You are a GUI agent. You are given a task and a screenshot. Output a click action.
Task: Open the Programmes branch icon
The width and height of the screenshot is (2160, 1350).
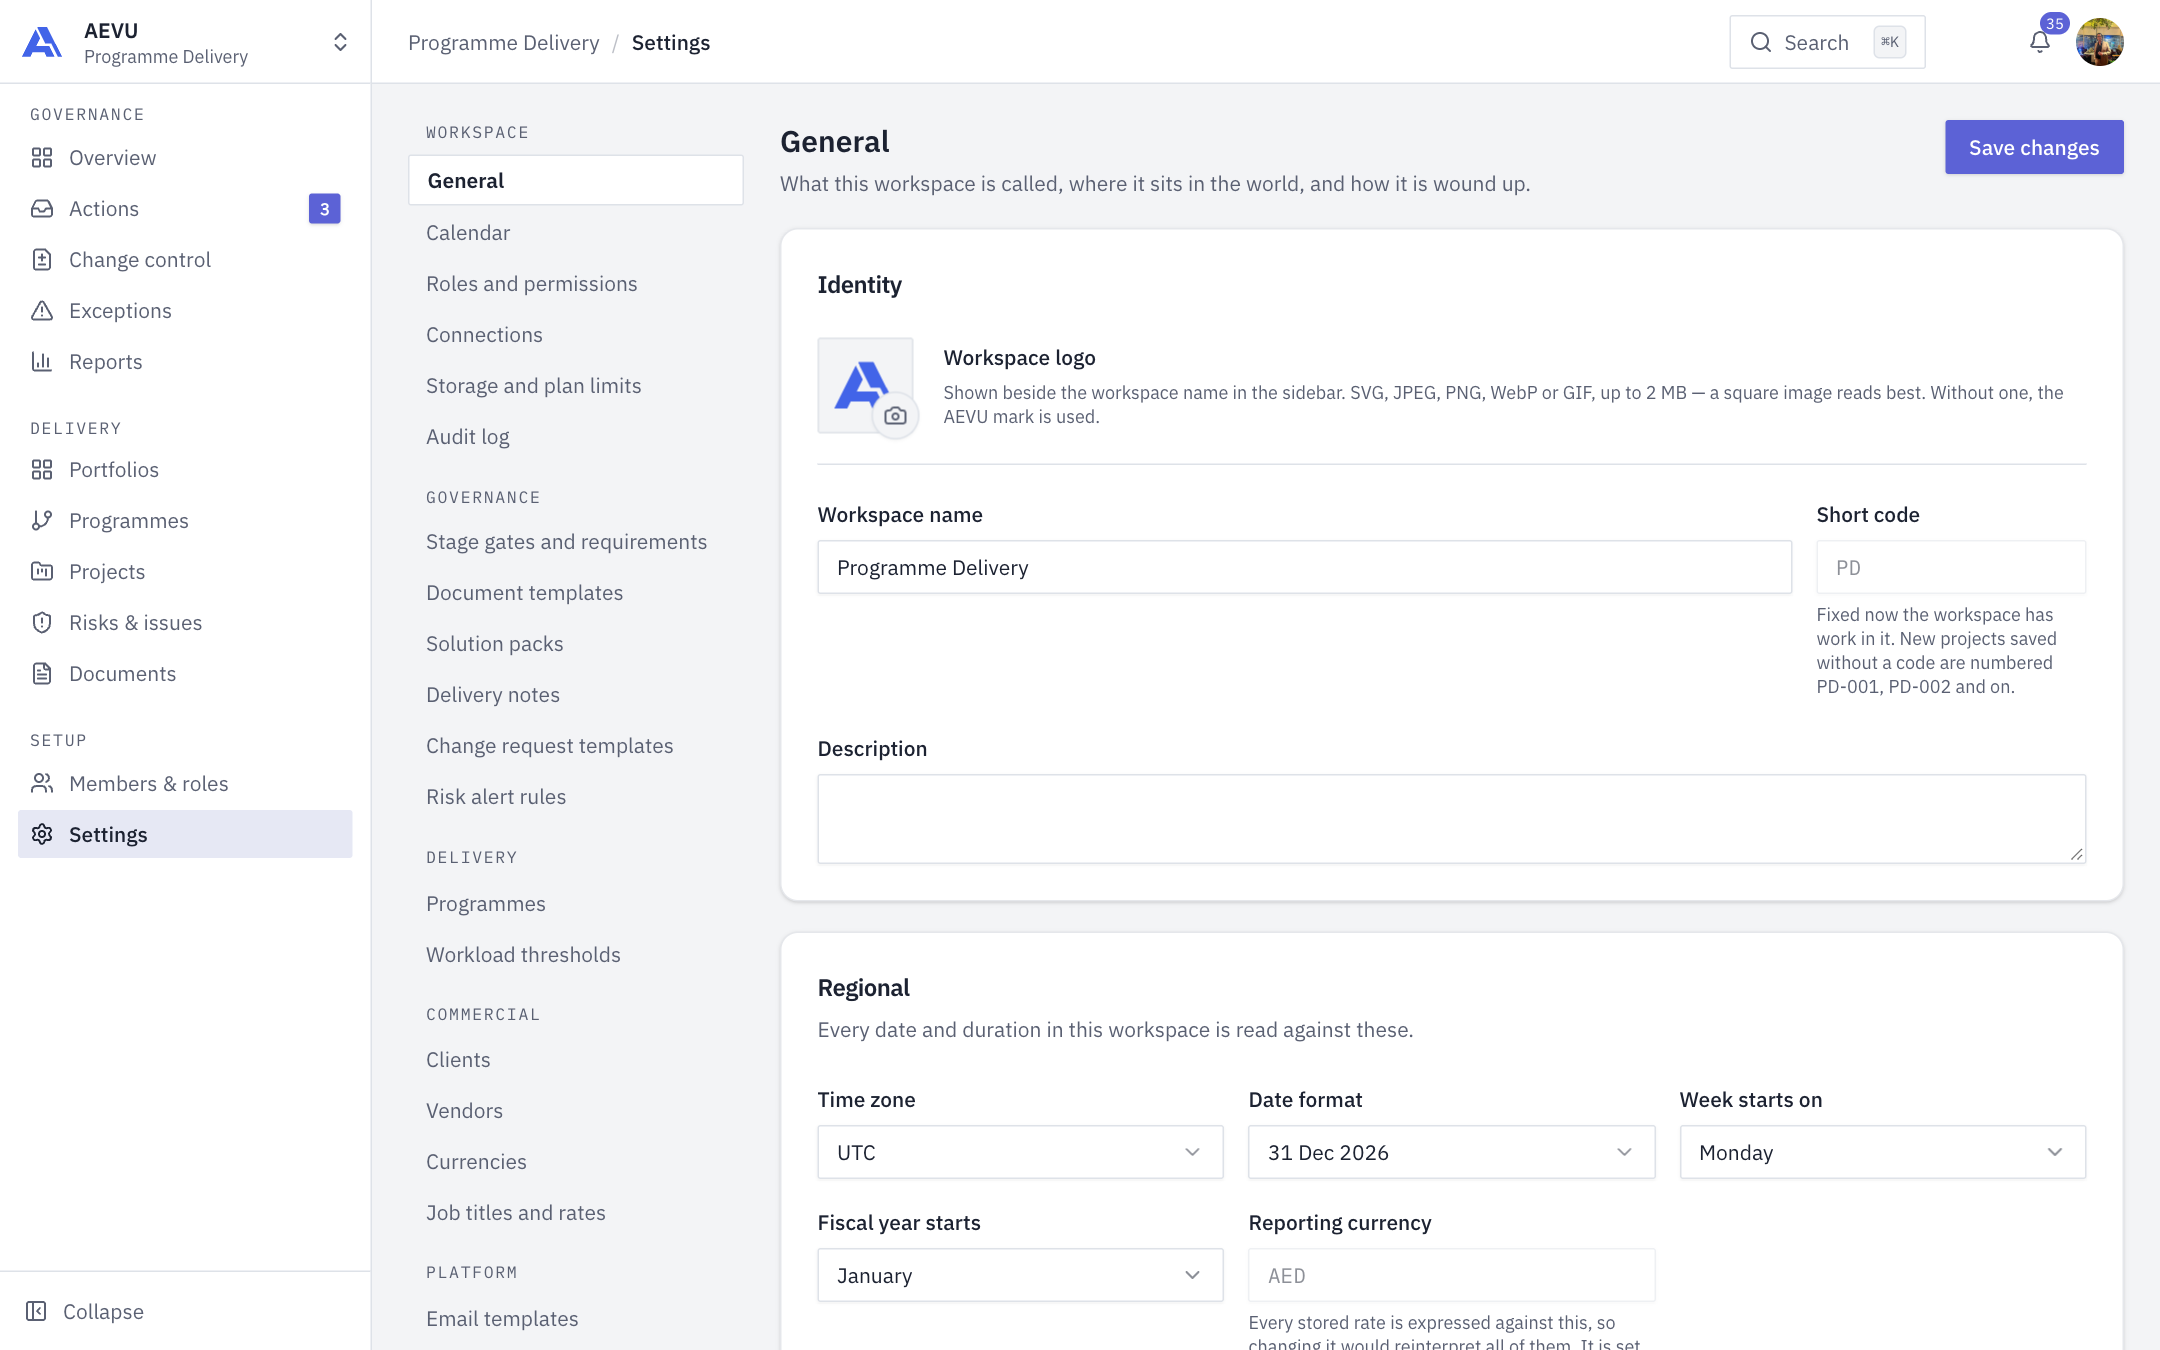(42, 521)
